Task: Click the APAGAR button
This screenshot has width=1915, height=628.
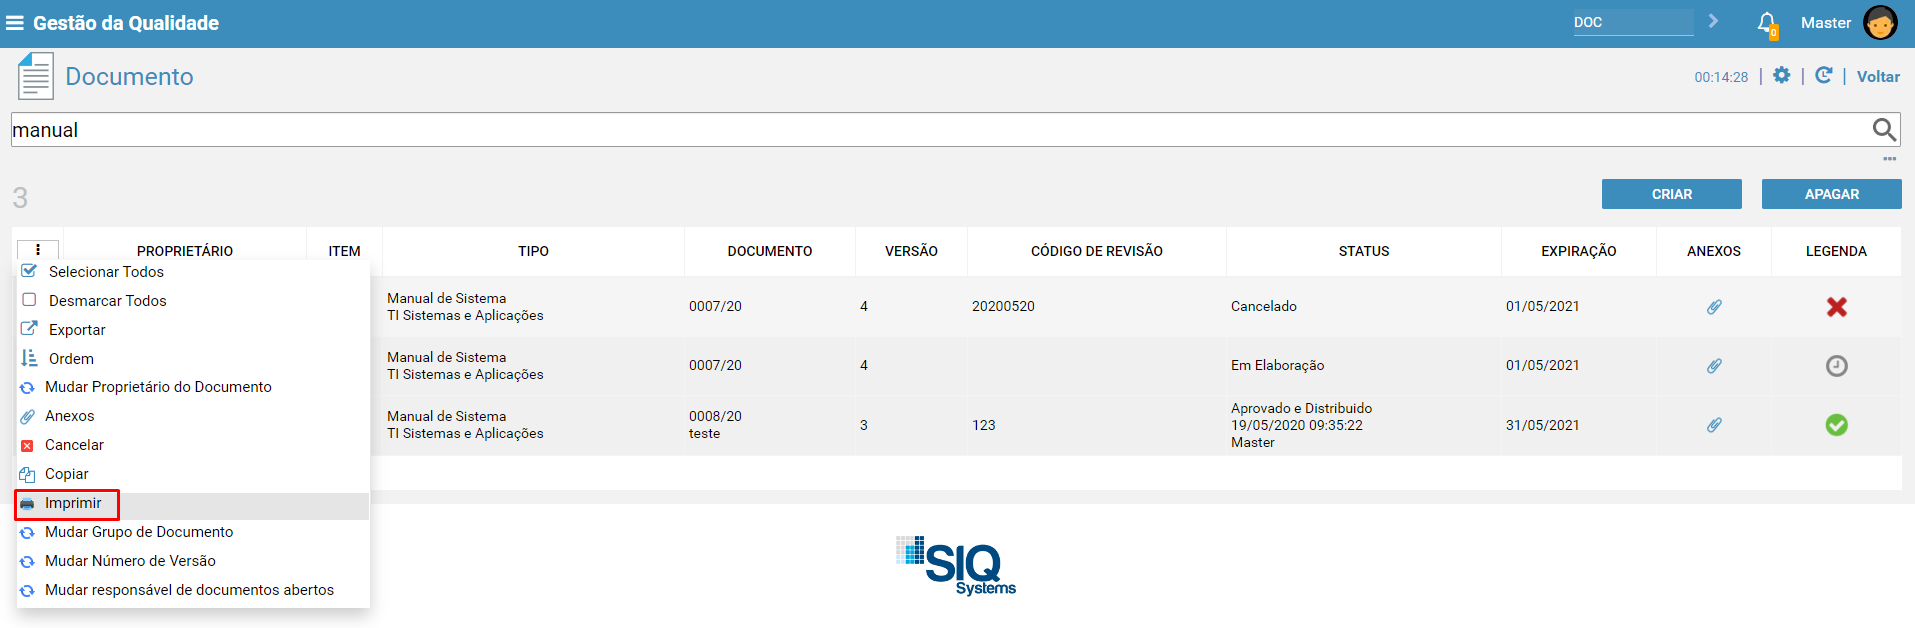Action: (1831, 194)
